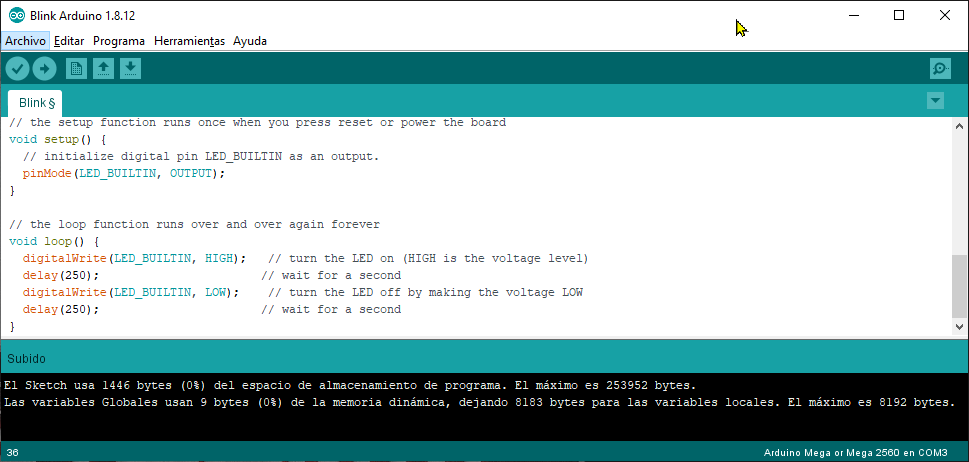969x462 pixels.
Task: Open the Archivo menu
Action: tap(25, 41)
